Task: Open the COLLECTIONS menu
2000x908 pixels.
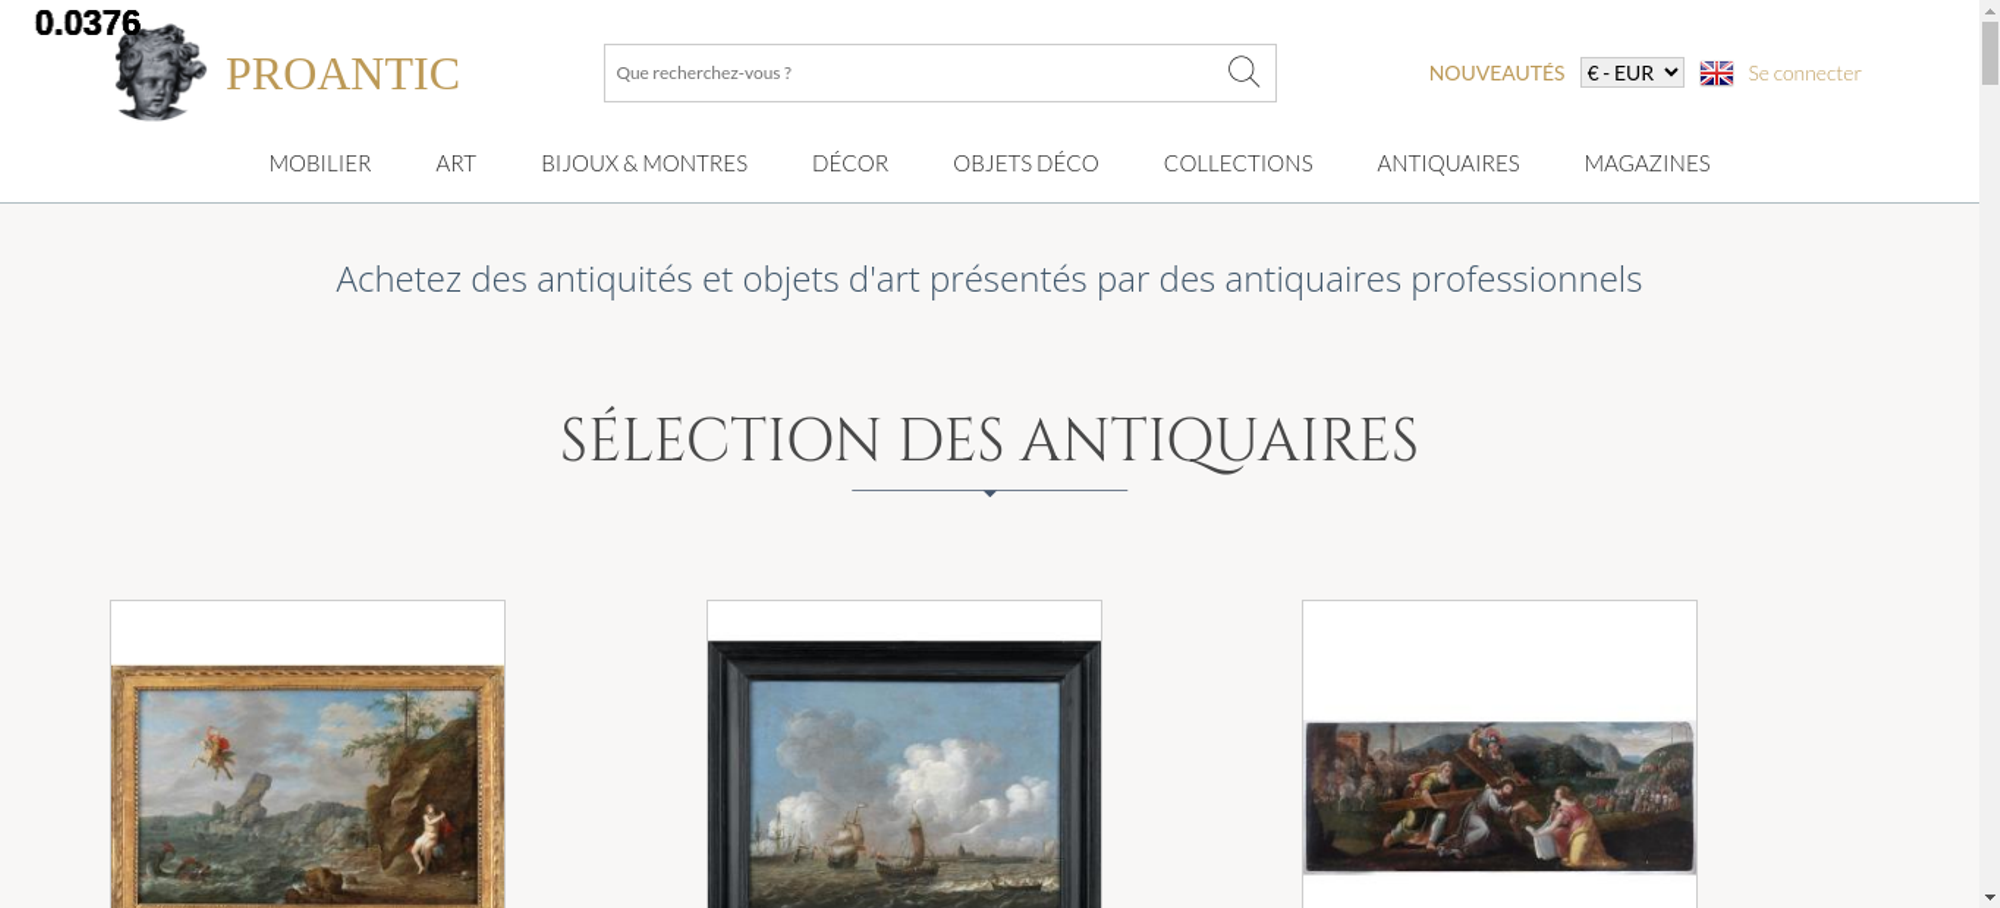Action: (1238, 163)
